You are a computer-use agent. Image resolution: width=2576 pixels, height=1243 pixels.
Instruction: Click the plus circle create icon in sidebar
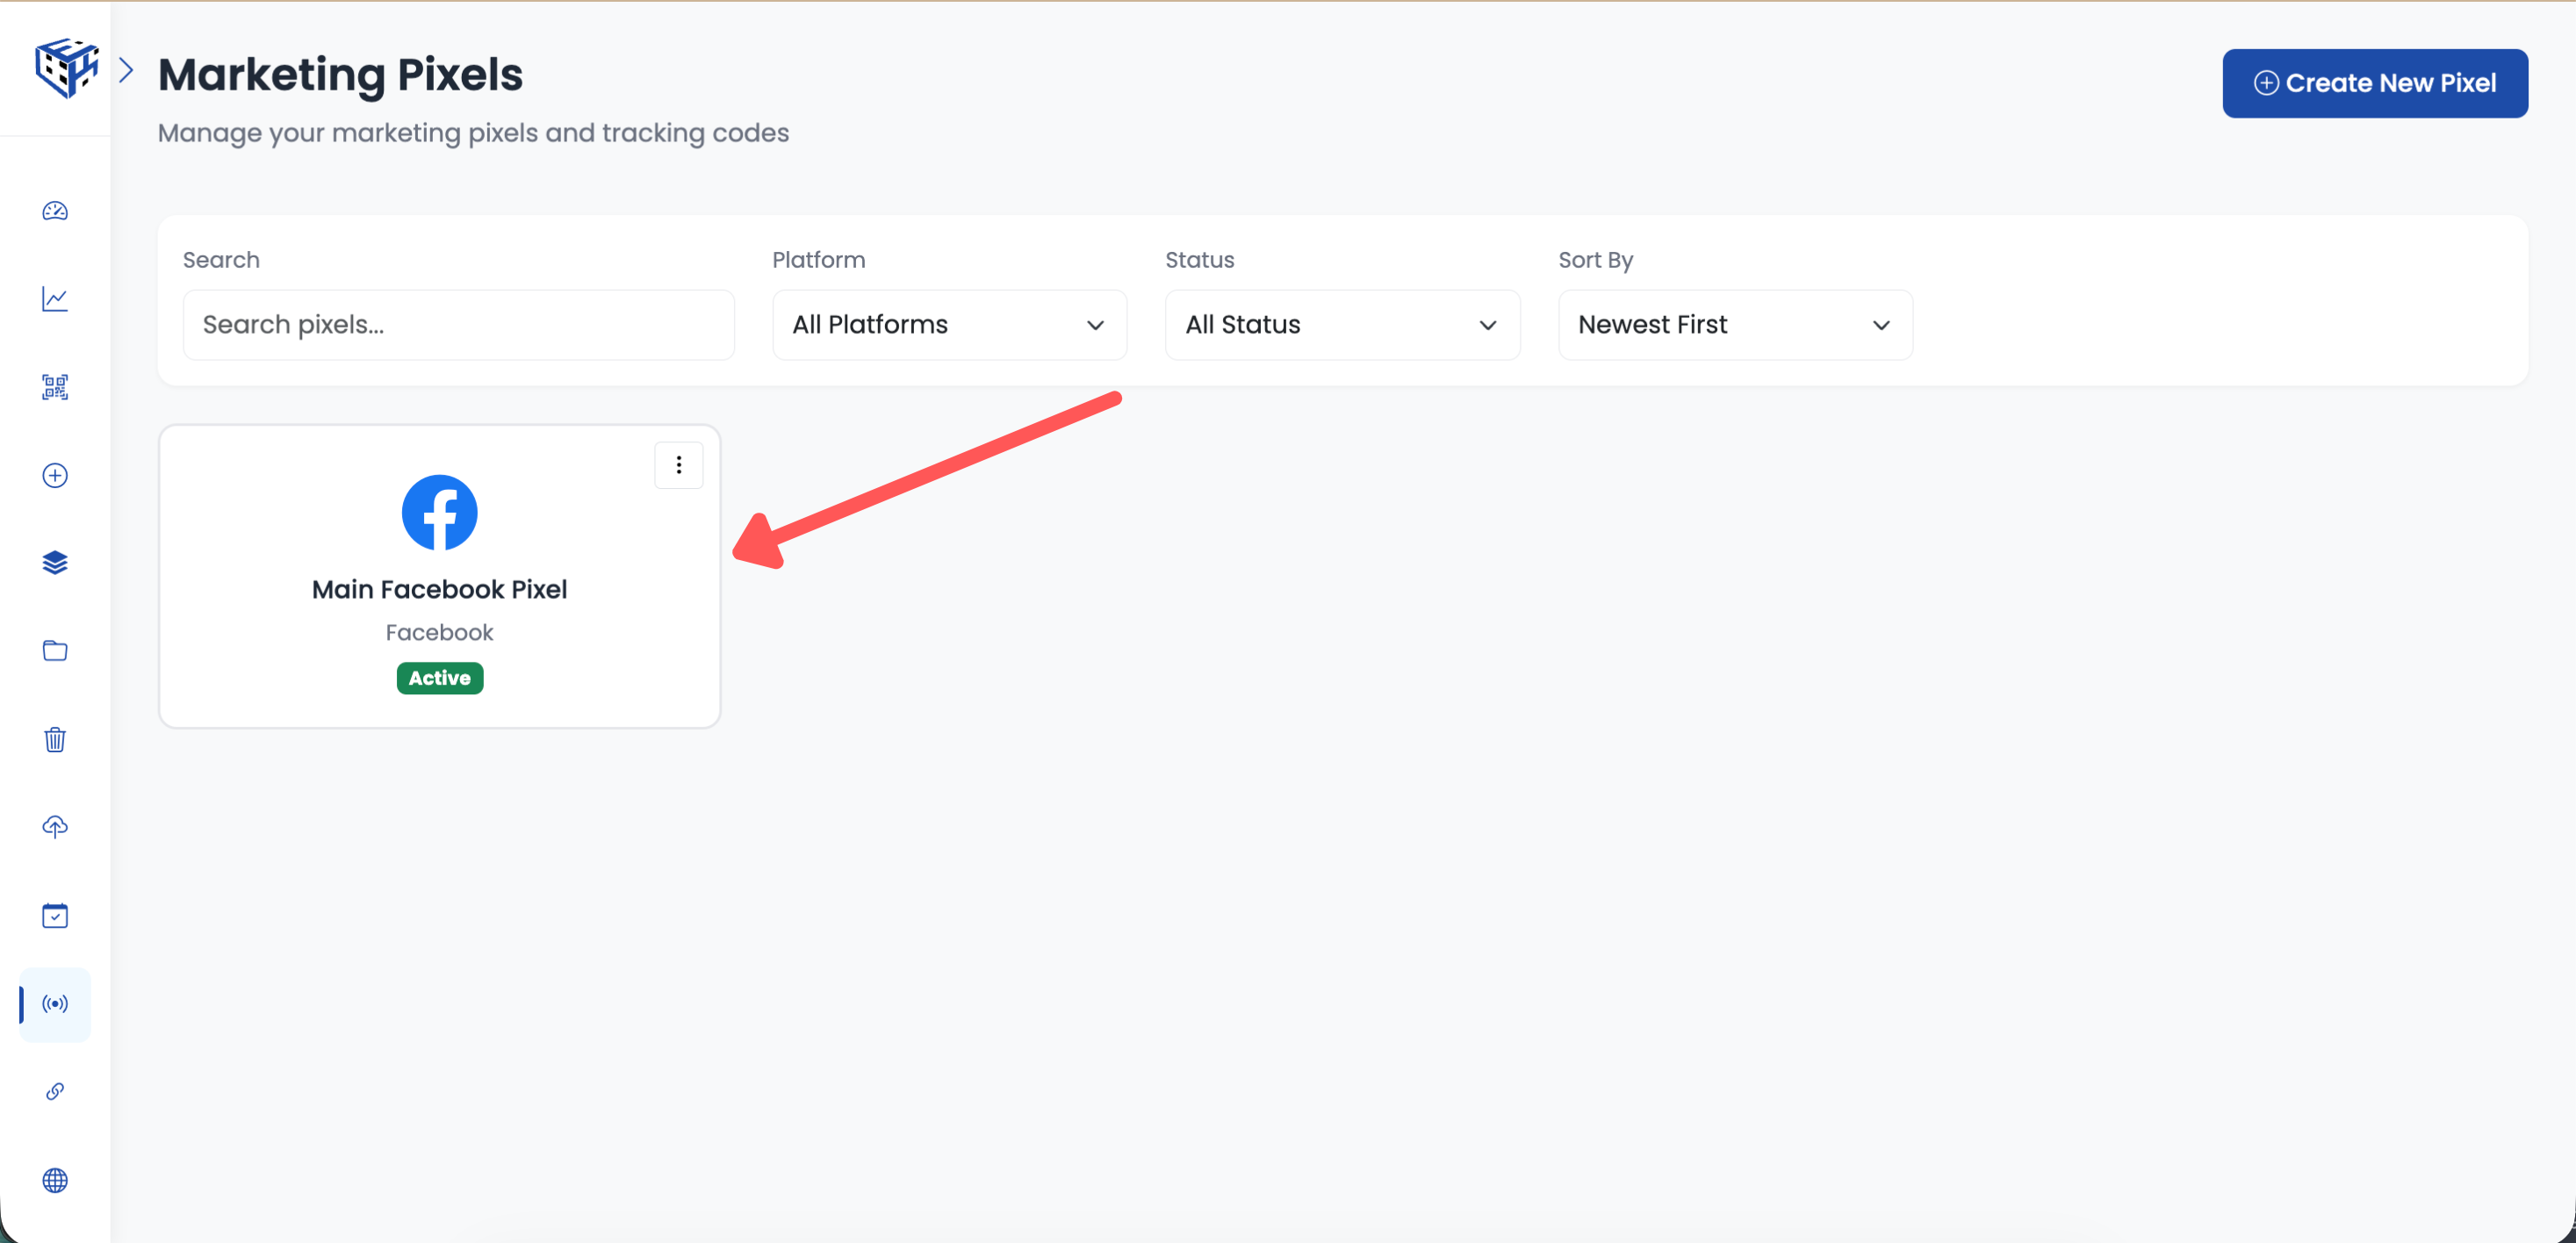[55, 475]
